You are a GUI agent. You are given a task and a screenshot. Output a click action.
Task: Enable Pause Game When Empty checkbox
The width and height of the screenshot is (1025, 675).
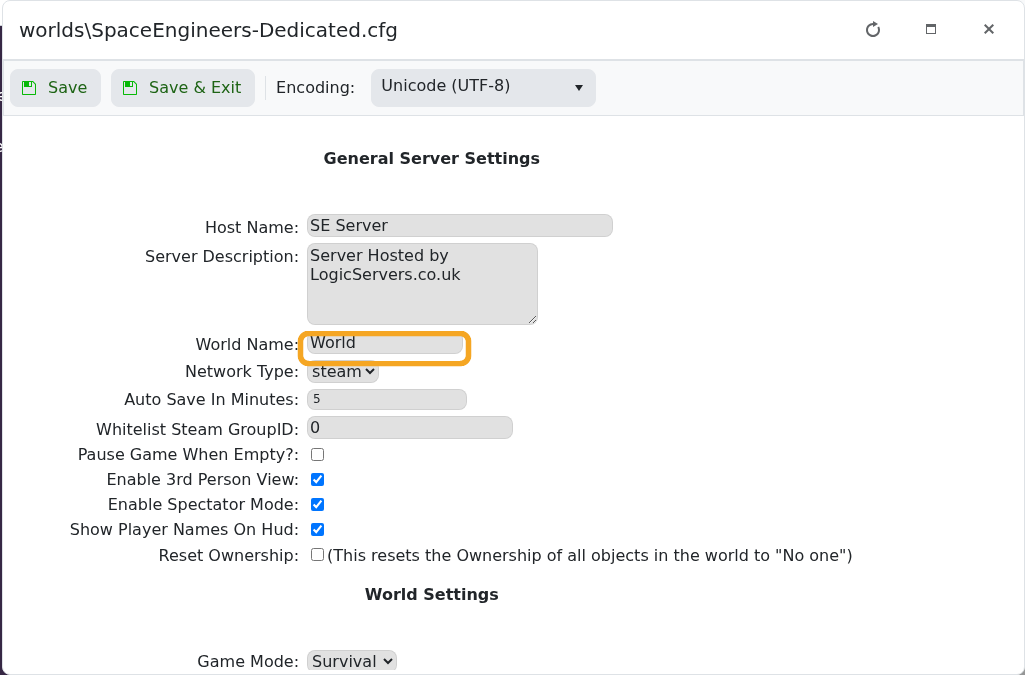click(318, 454)
